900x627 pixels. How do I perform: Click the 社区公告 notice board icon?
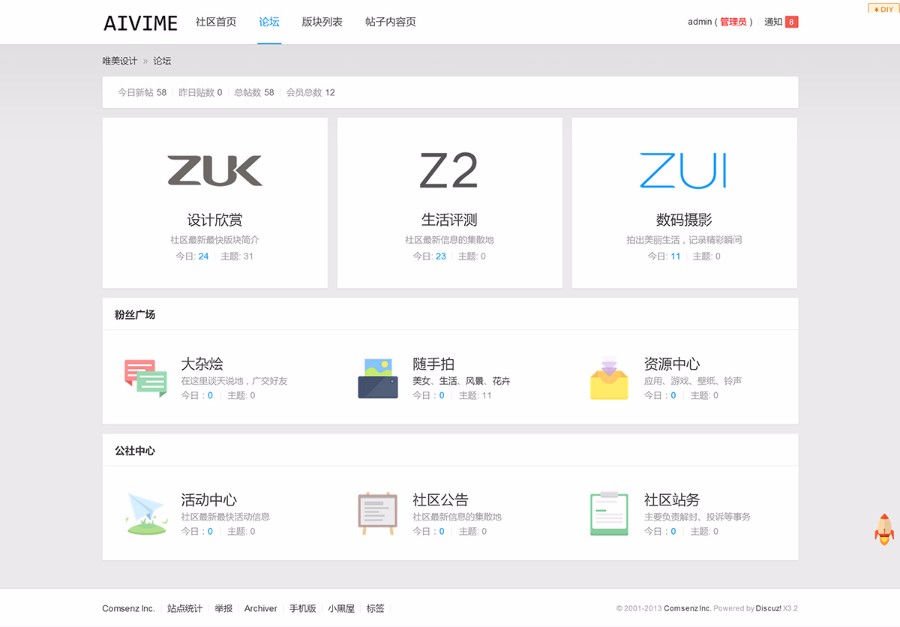pyautogui.click(x=378, y=513)
